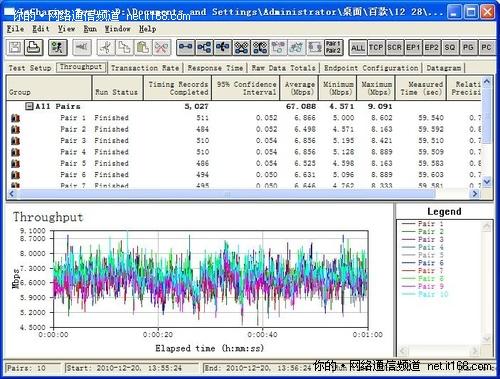Click the Pair 3 endpoint icon in table

15,141
